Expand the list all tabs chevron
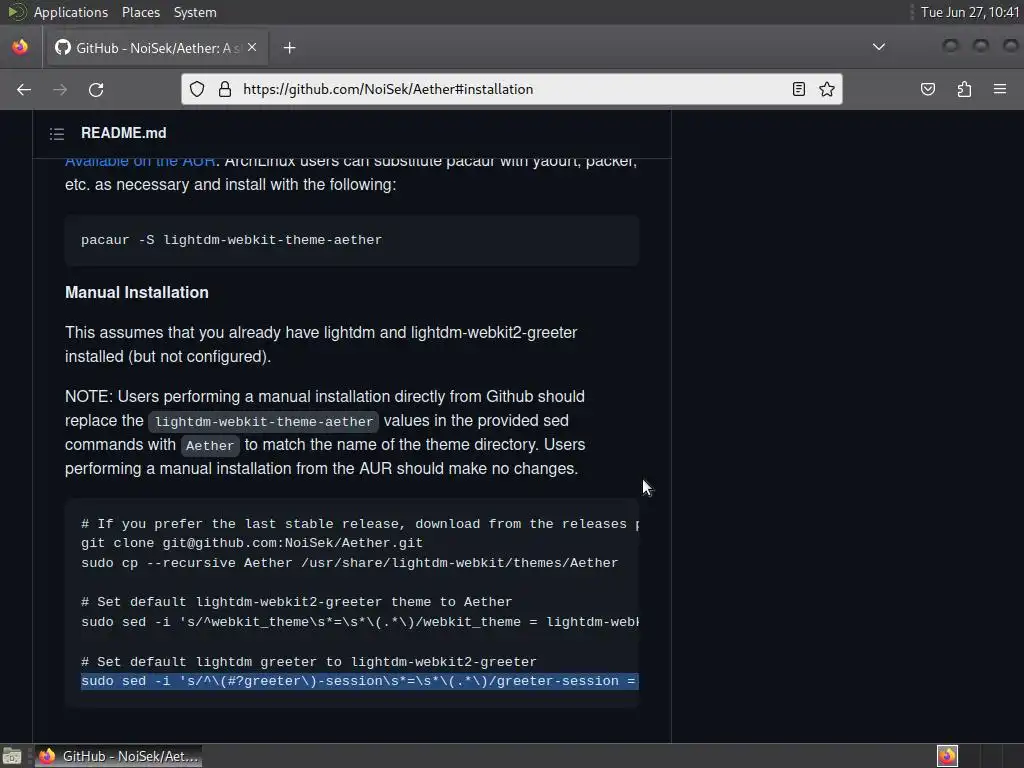 879,47
